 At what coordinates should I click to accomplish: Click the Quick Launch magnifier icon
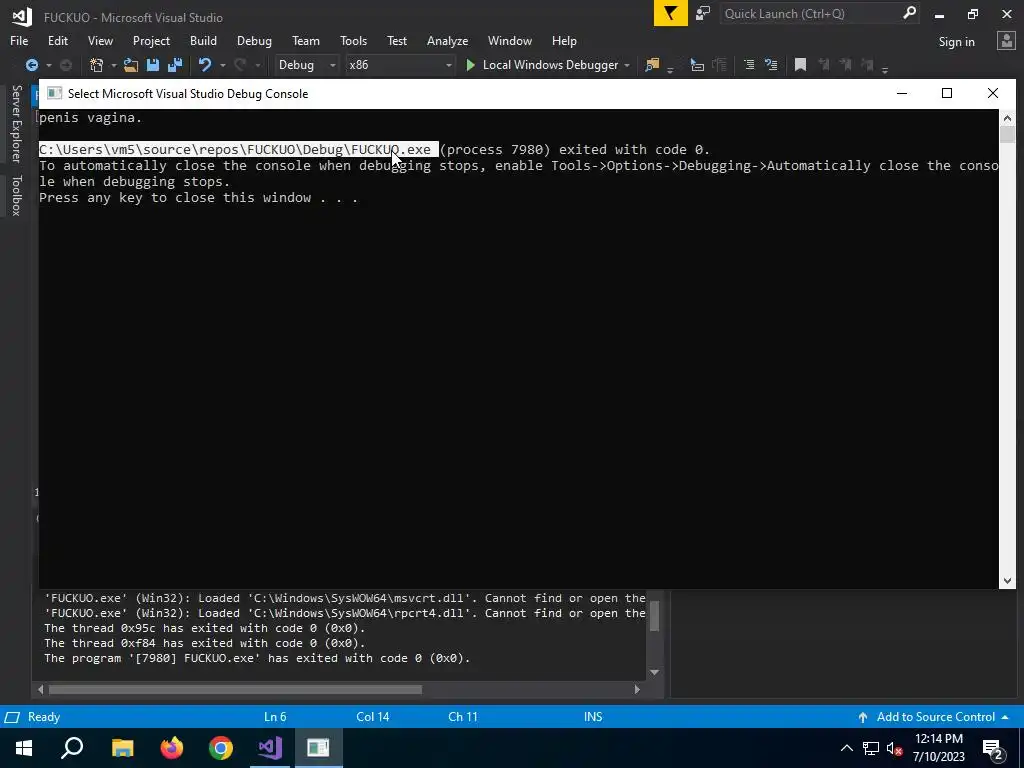(909, 13)
